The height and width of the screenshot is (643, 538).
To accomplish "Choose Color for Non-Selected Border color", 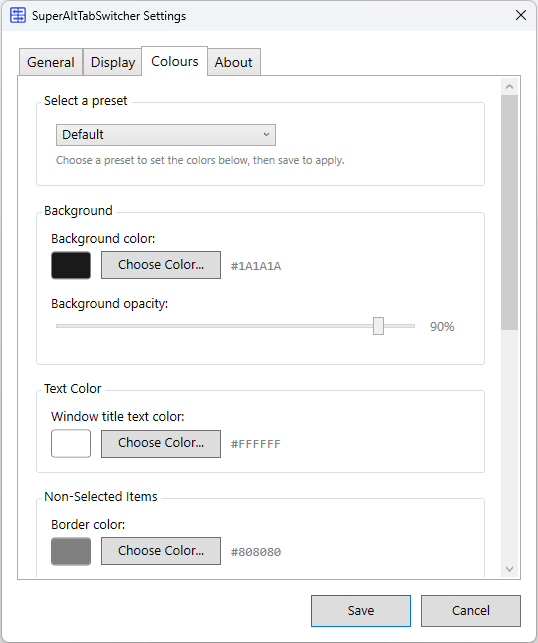I will [x=161, y=551].
